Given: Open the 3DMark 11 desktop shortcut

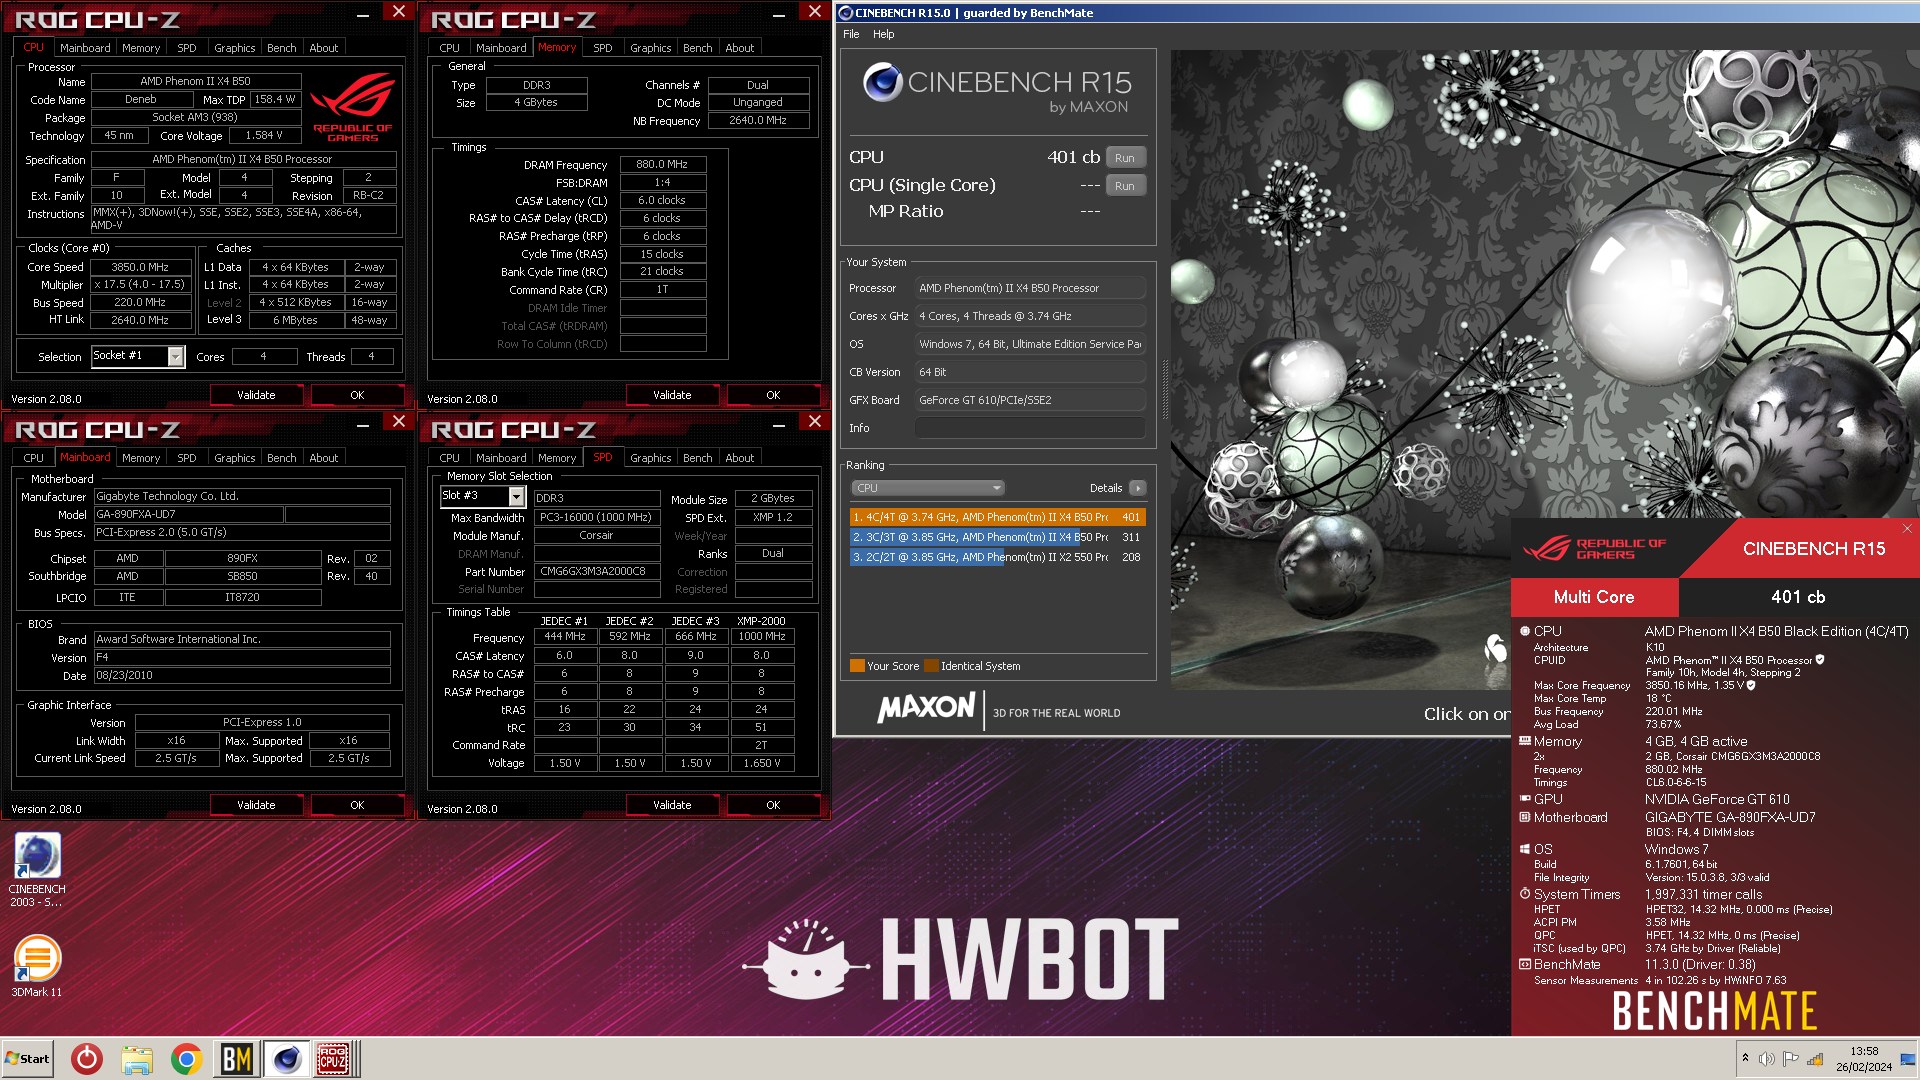Looking at the screenshot, I should [x=37, y=965].
